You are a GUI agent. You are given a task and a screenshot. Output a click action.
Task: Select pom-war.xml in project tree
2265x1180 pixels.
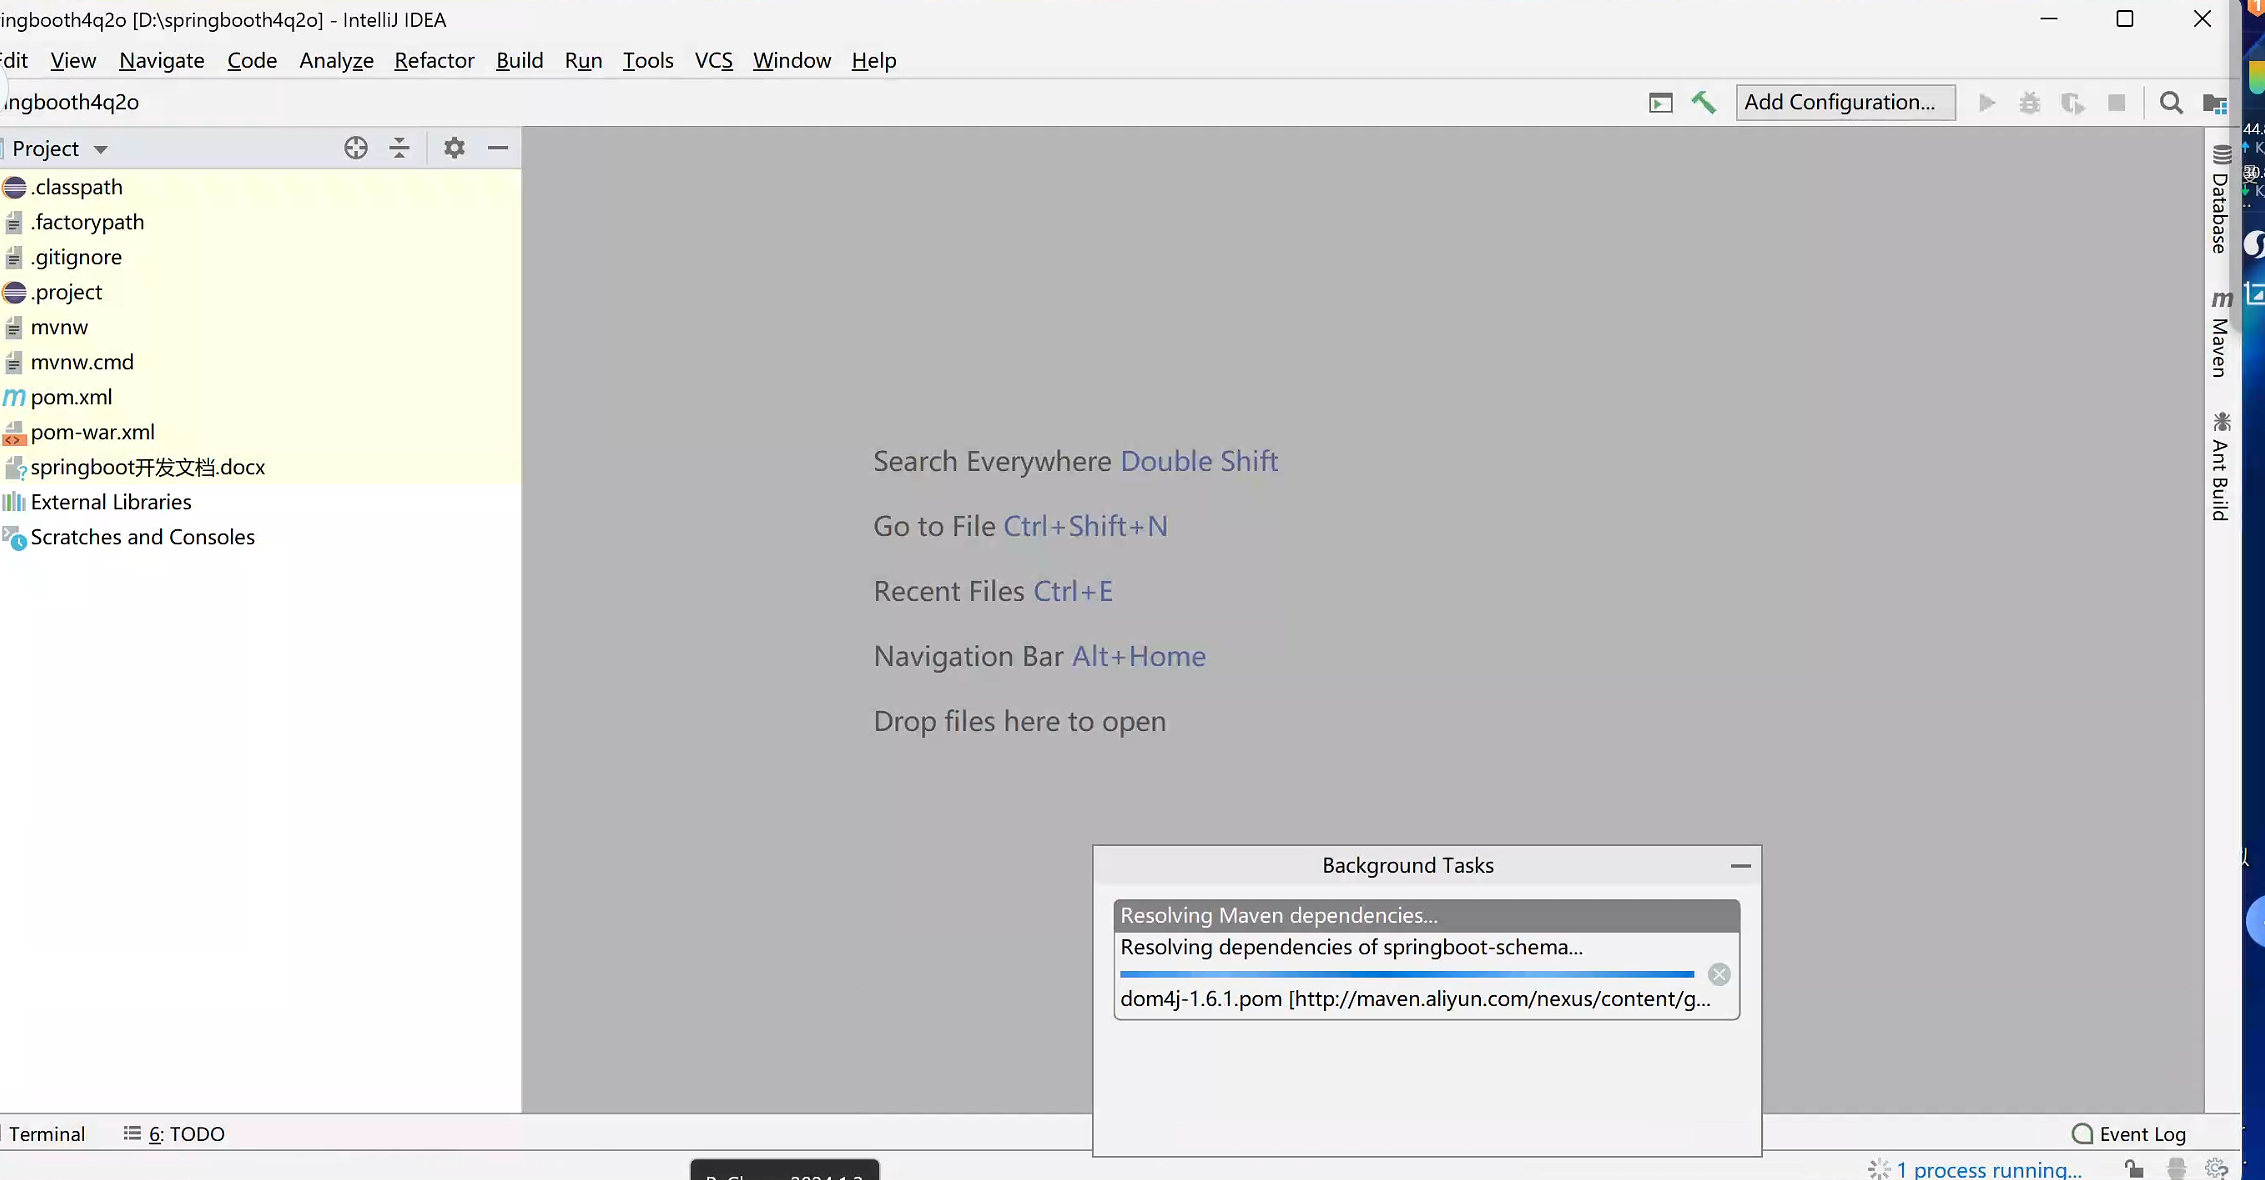click(x=260, y=432)
